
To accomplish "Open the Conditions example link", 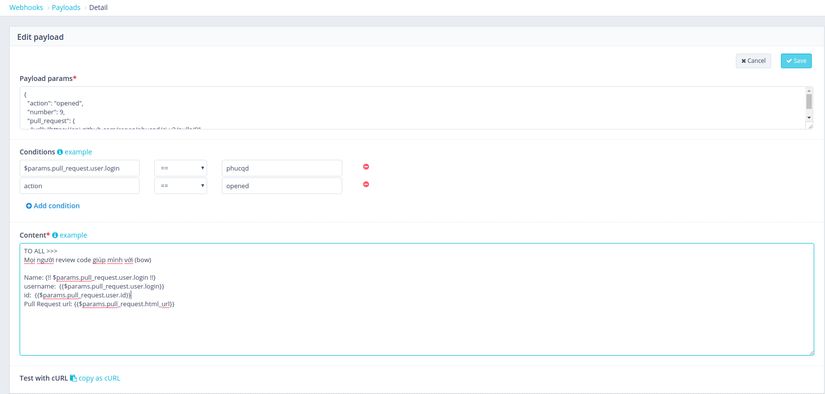I will pos(78,152).
